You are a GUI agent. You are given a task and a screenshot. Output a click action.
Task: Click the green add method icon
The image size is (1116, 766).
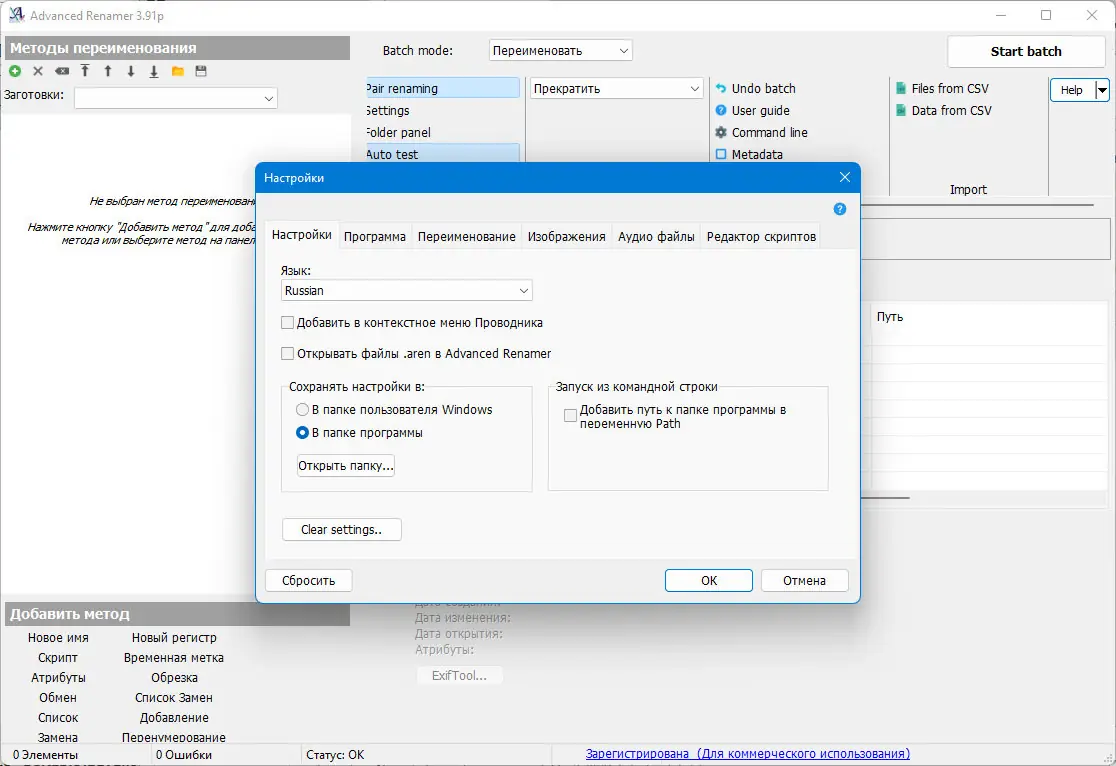15,71
